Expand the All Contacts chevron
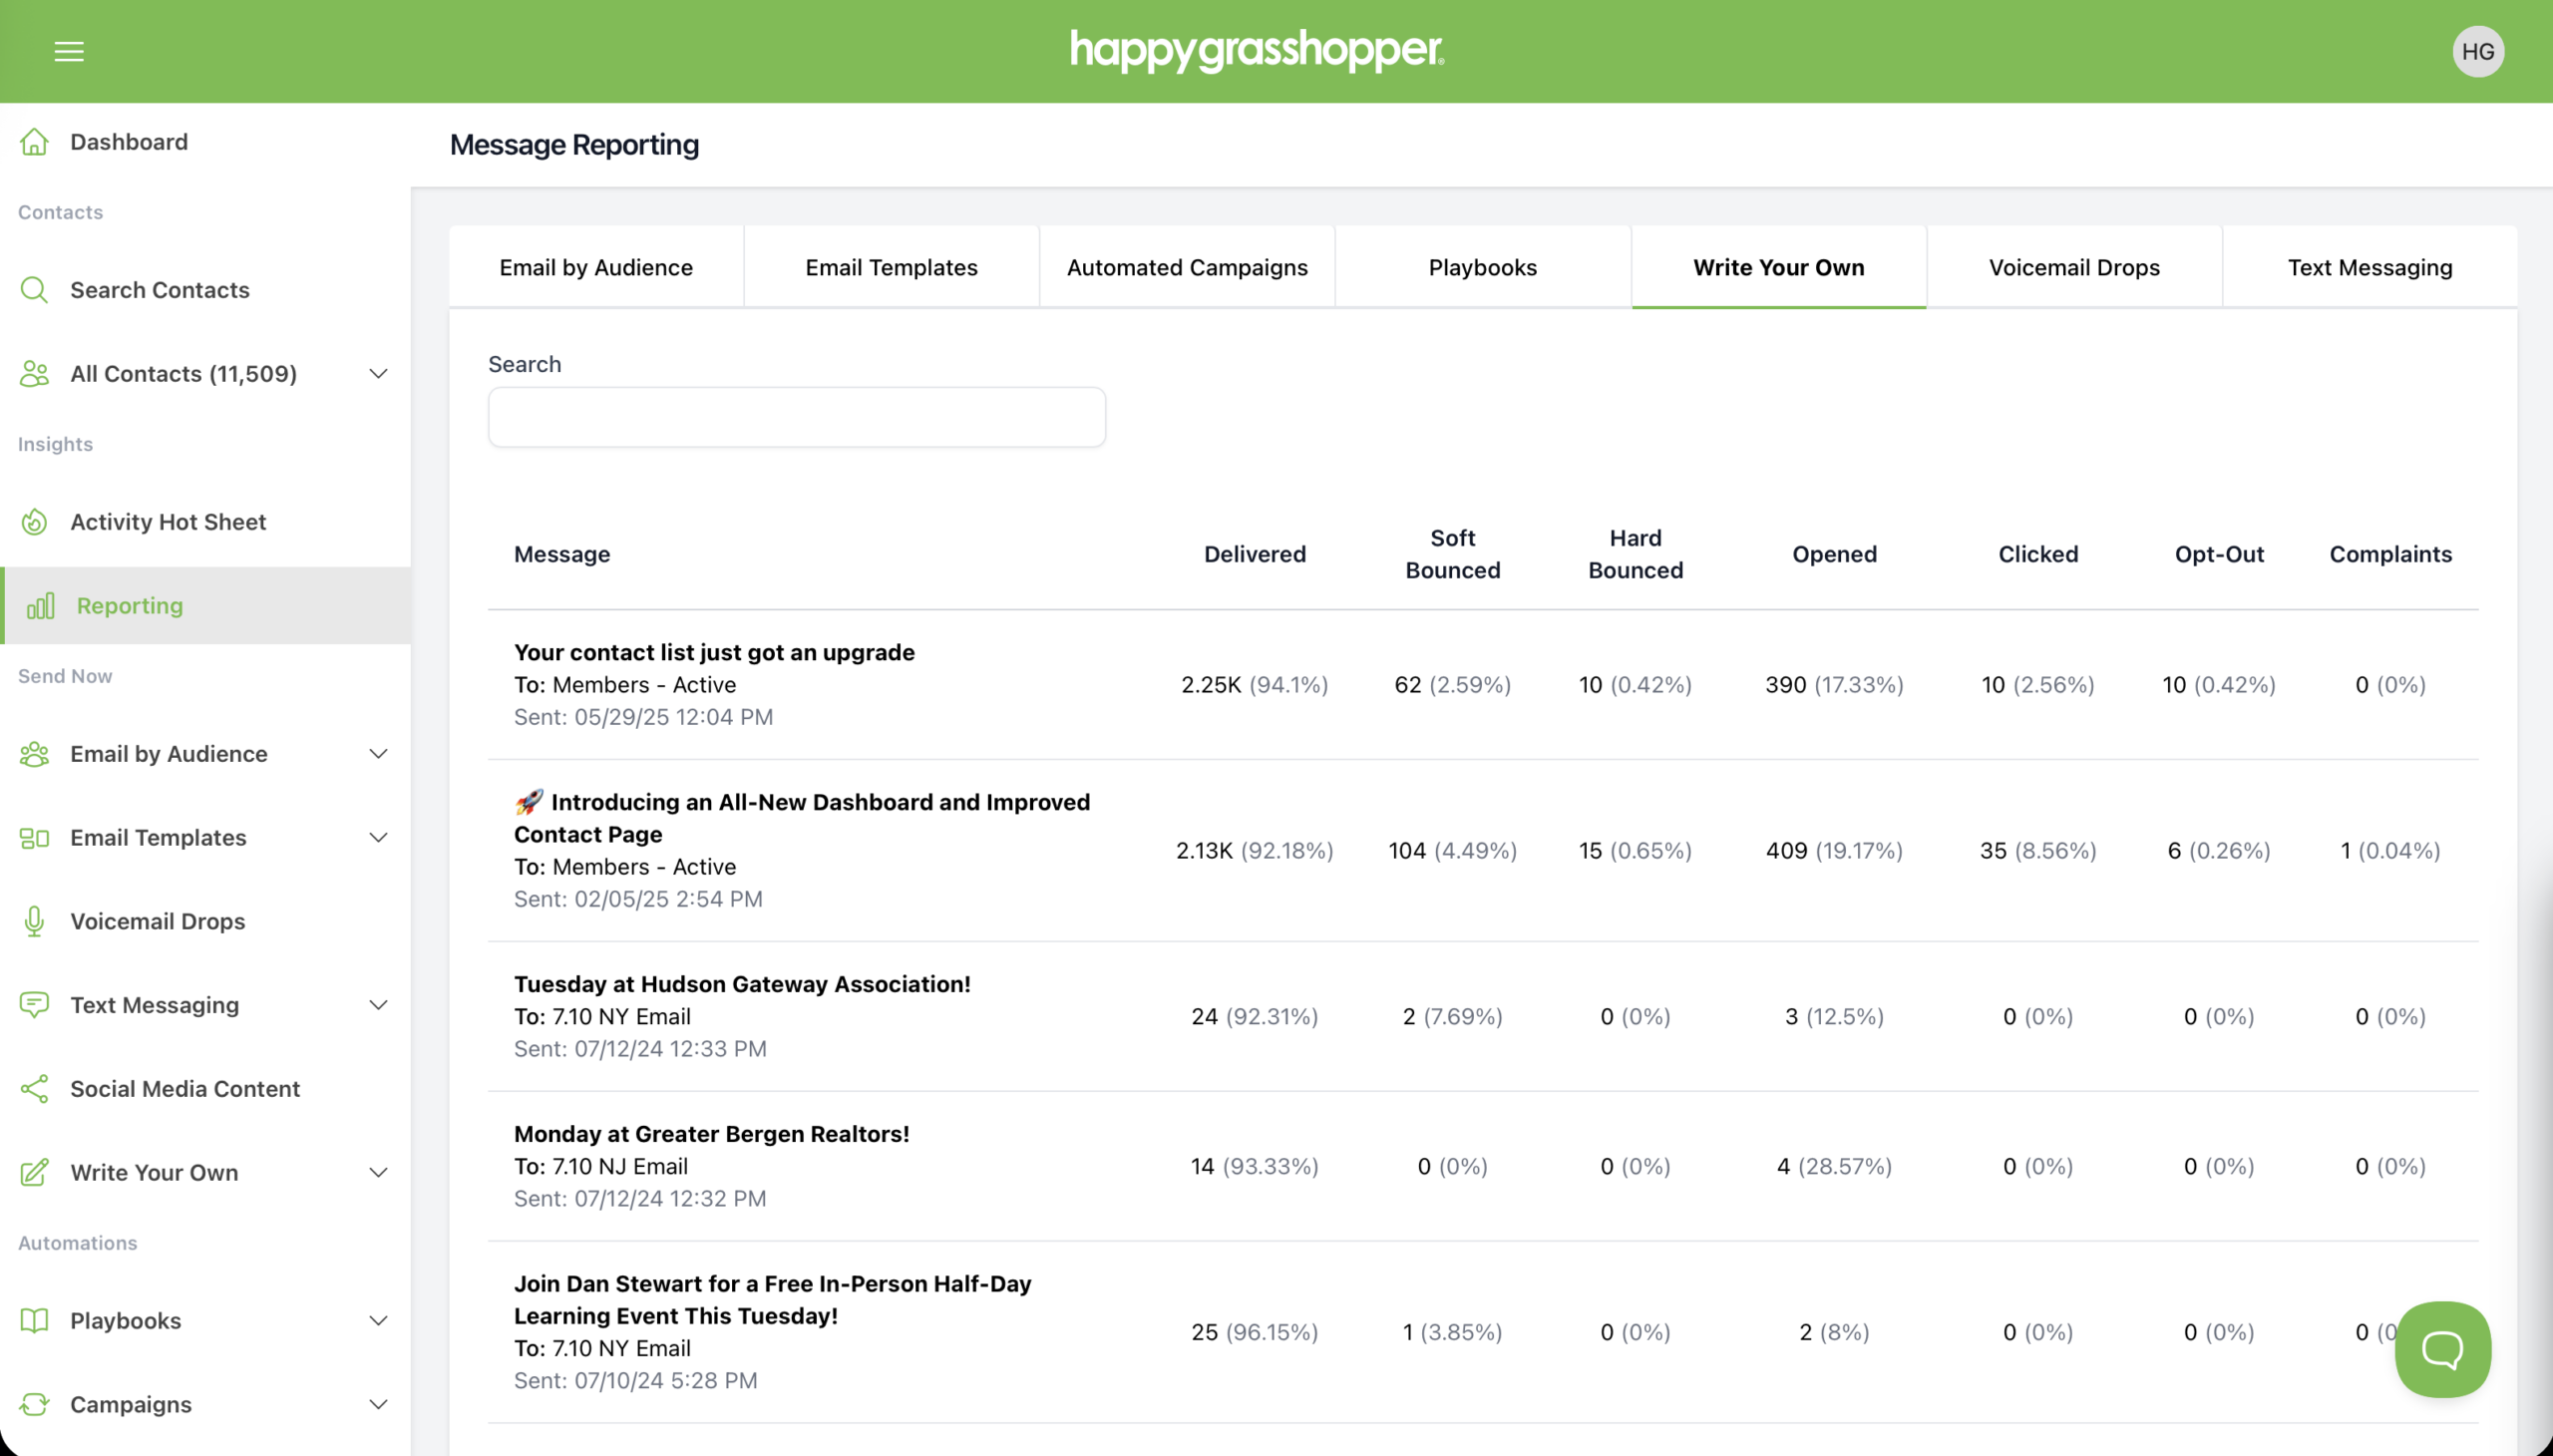This screenshot has height=1456, width=2553. [x=378, y=374]
